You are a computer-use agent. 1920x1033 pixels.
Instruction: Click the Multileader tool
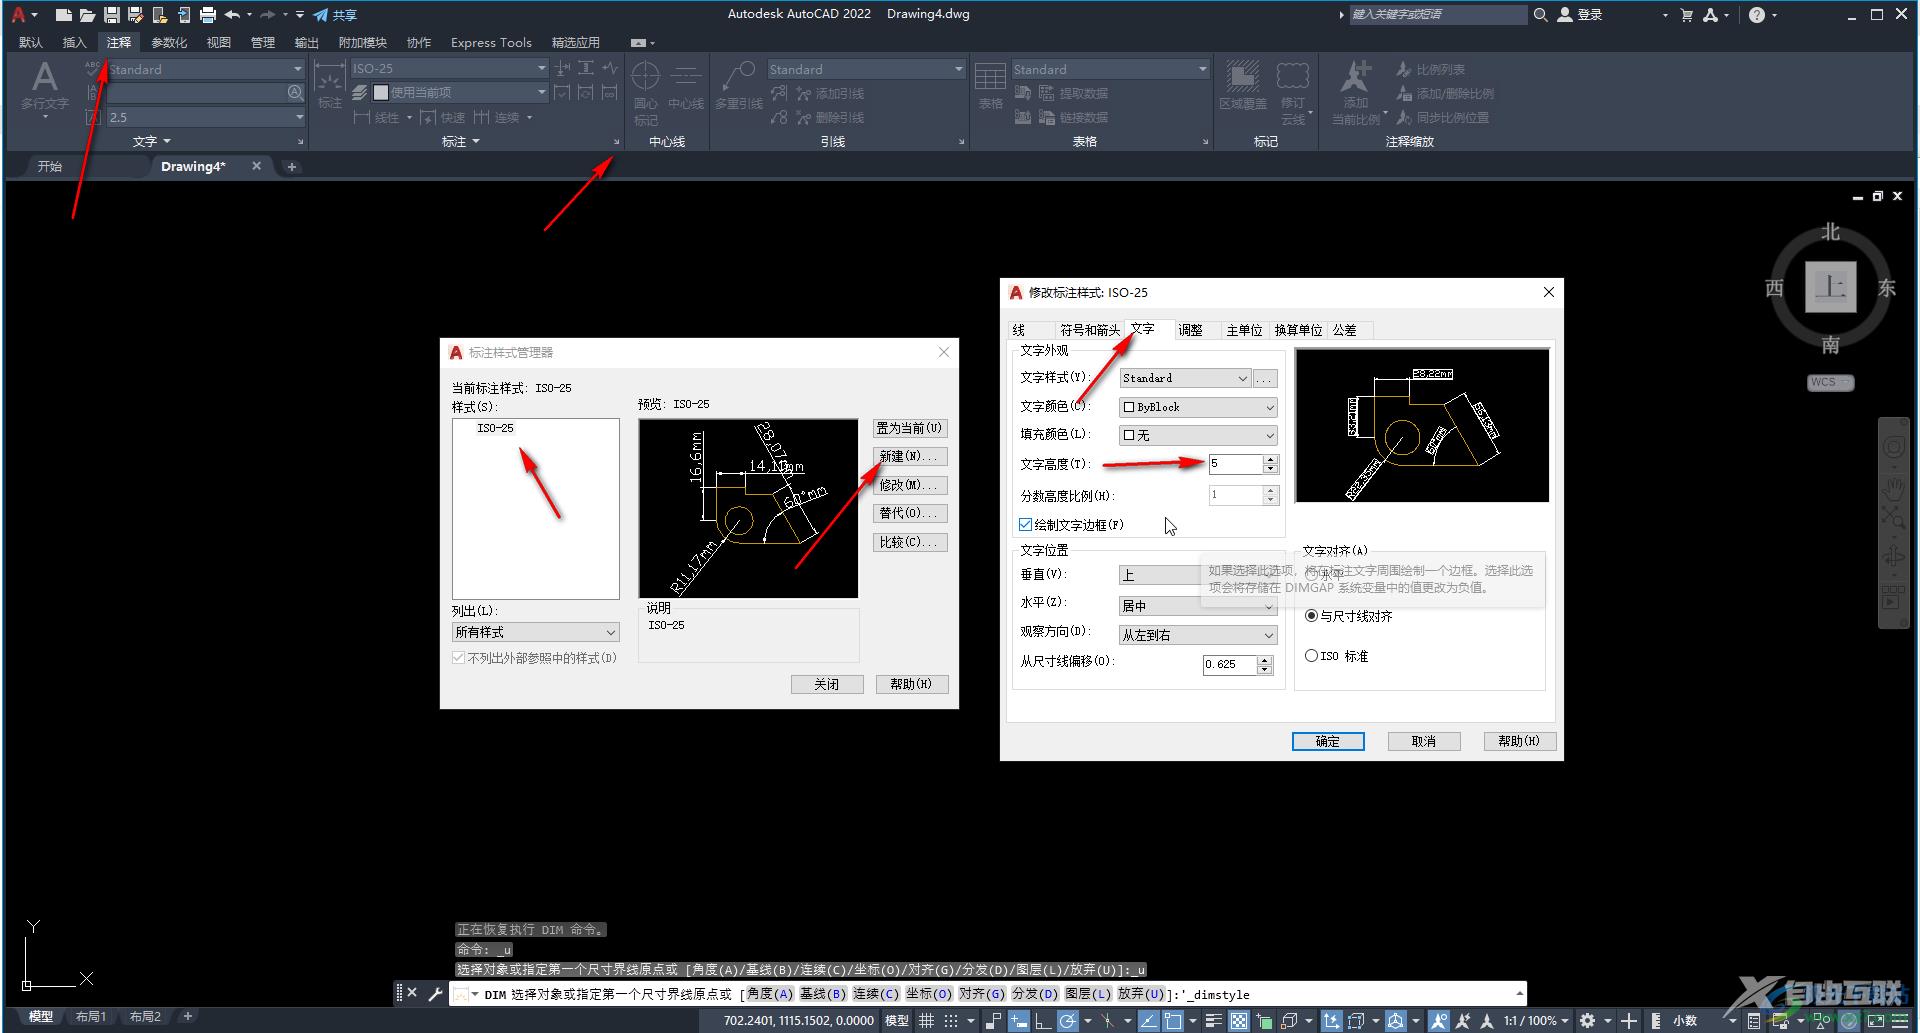click(739, 85)
